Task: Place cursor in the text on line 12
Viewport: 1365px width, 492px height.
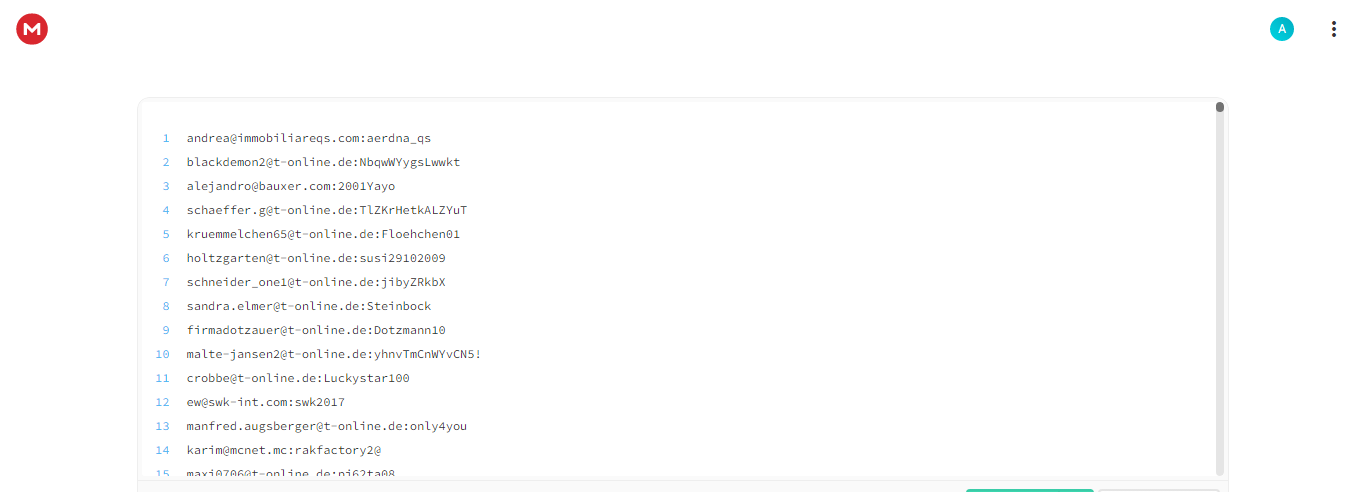Action: (x=266, y=402)
